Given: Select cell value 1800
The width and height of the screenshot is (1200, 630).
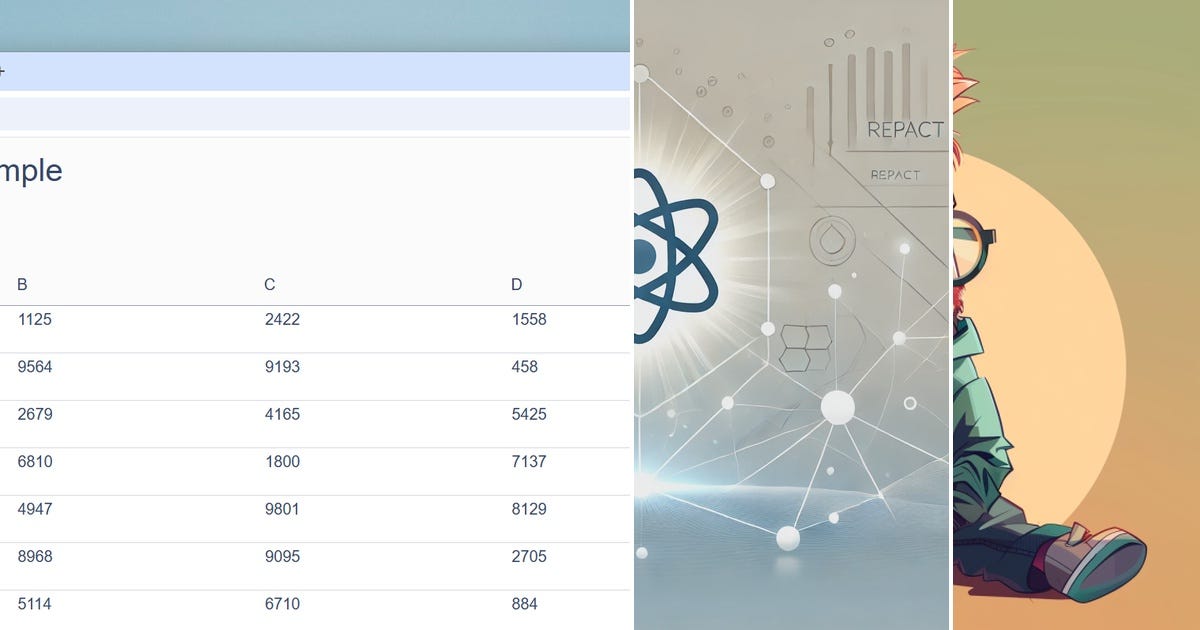Looking at the screenshot, I should (282, 462).
